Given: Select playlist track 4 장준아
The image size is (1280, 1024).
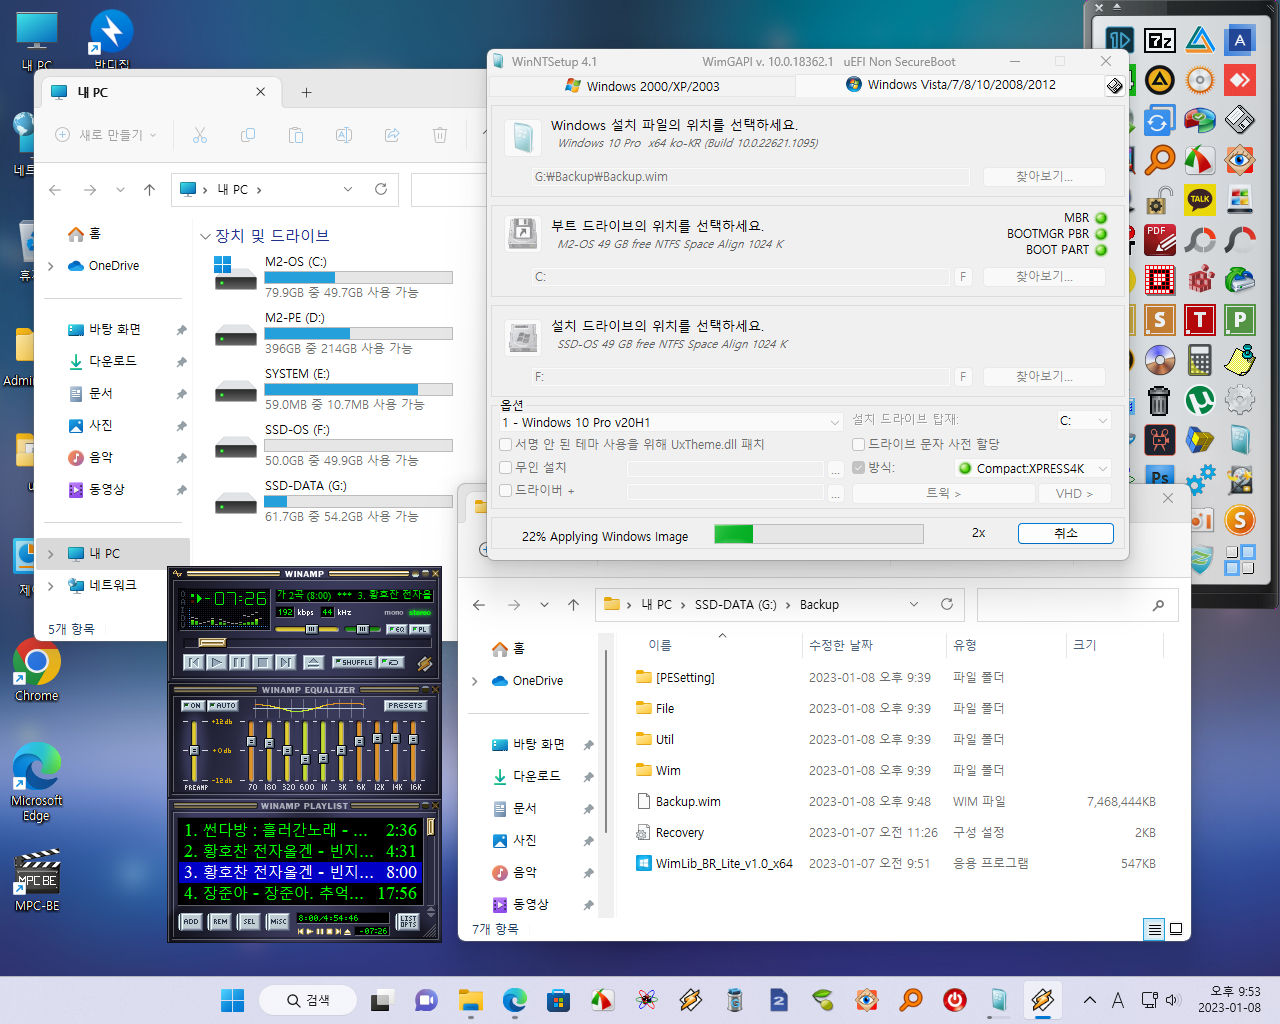Looking at the screenshot, I should point(300,893).
